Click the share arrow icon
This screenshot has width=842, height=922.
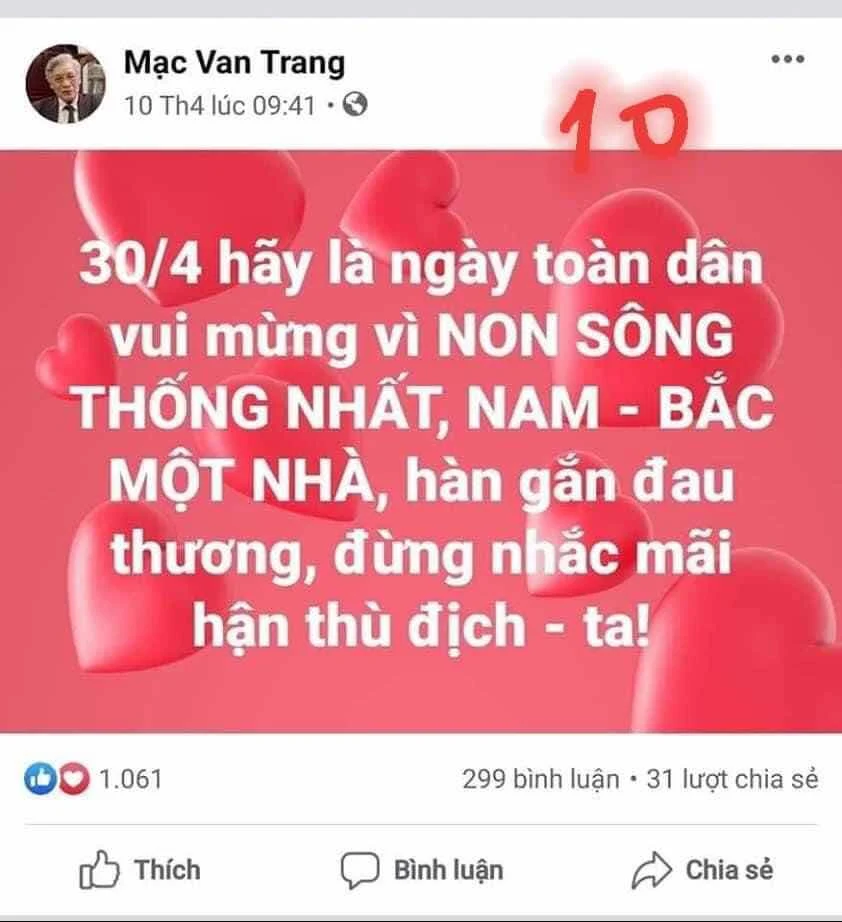[651, 870]
